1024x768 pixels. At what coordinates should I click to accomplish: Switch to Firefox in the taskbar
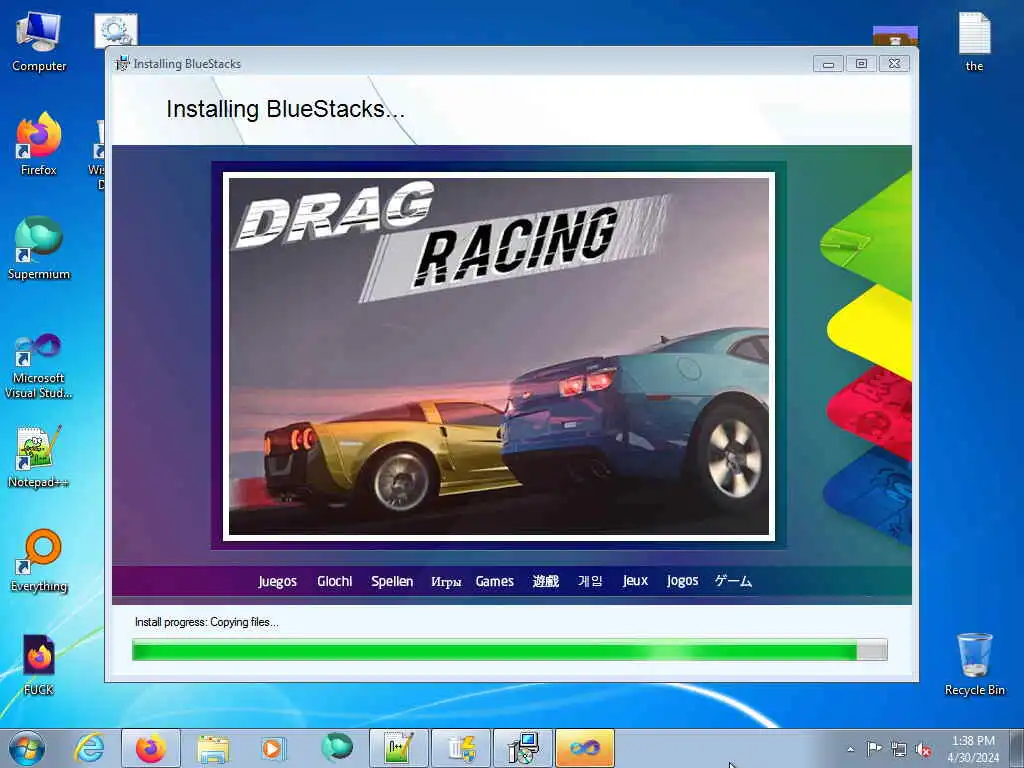pos(151,748)
